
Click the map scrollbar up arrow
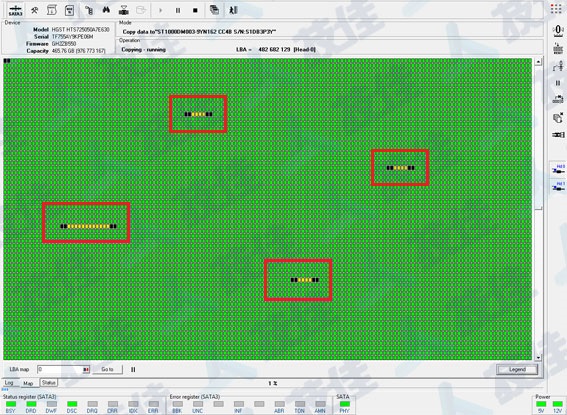(x=538, y=62)
